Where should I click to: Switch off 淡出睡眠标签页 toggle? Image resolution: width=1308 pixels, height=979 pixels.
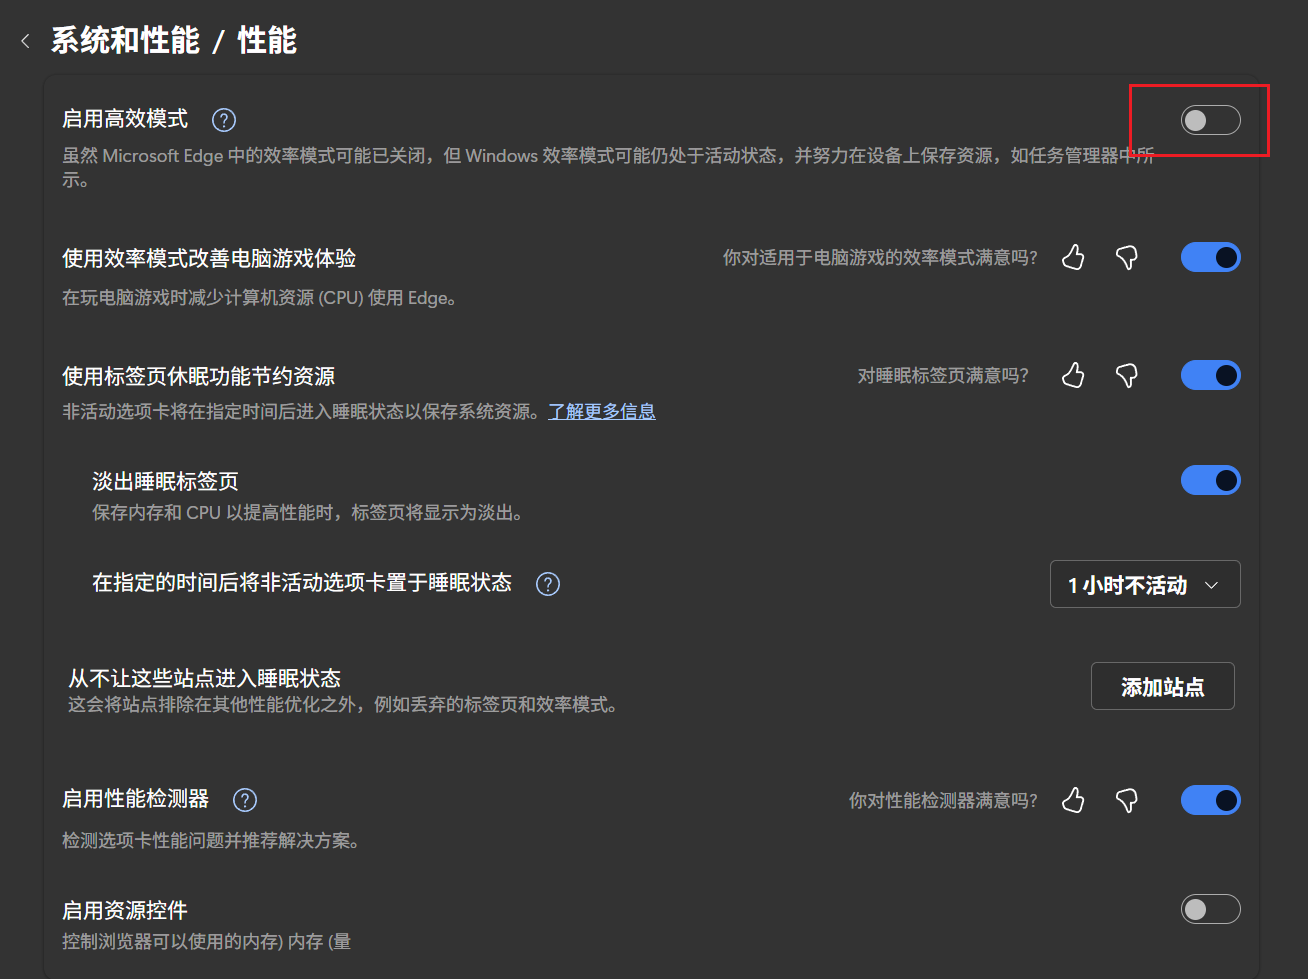(x=1211, y=481)
